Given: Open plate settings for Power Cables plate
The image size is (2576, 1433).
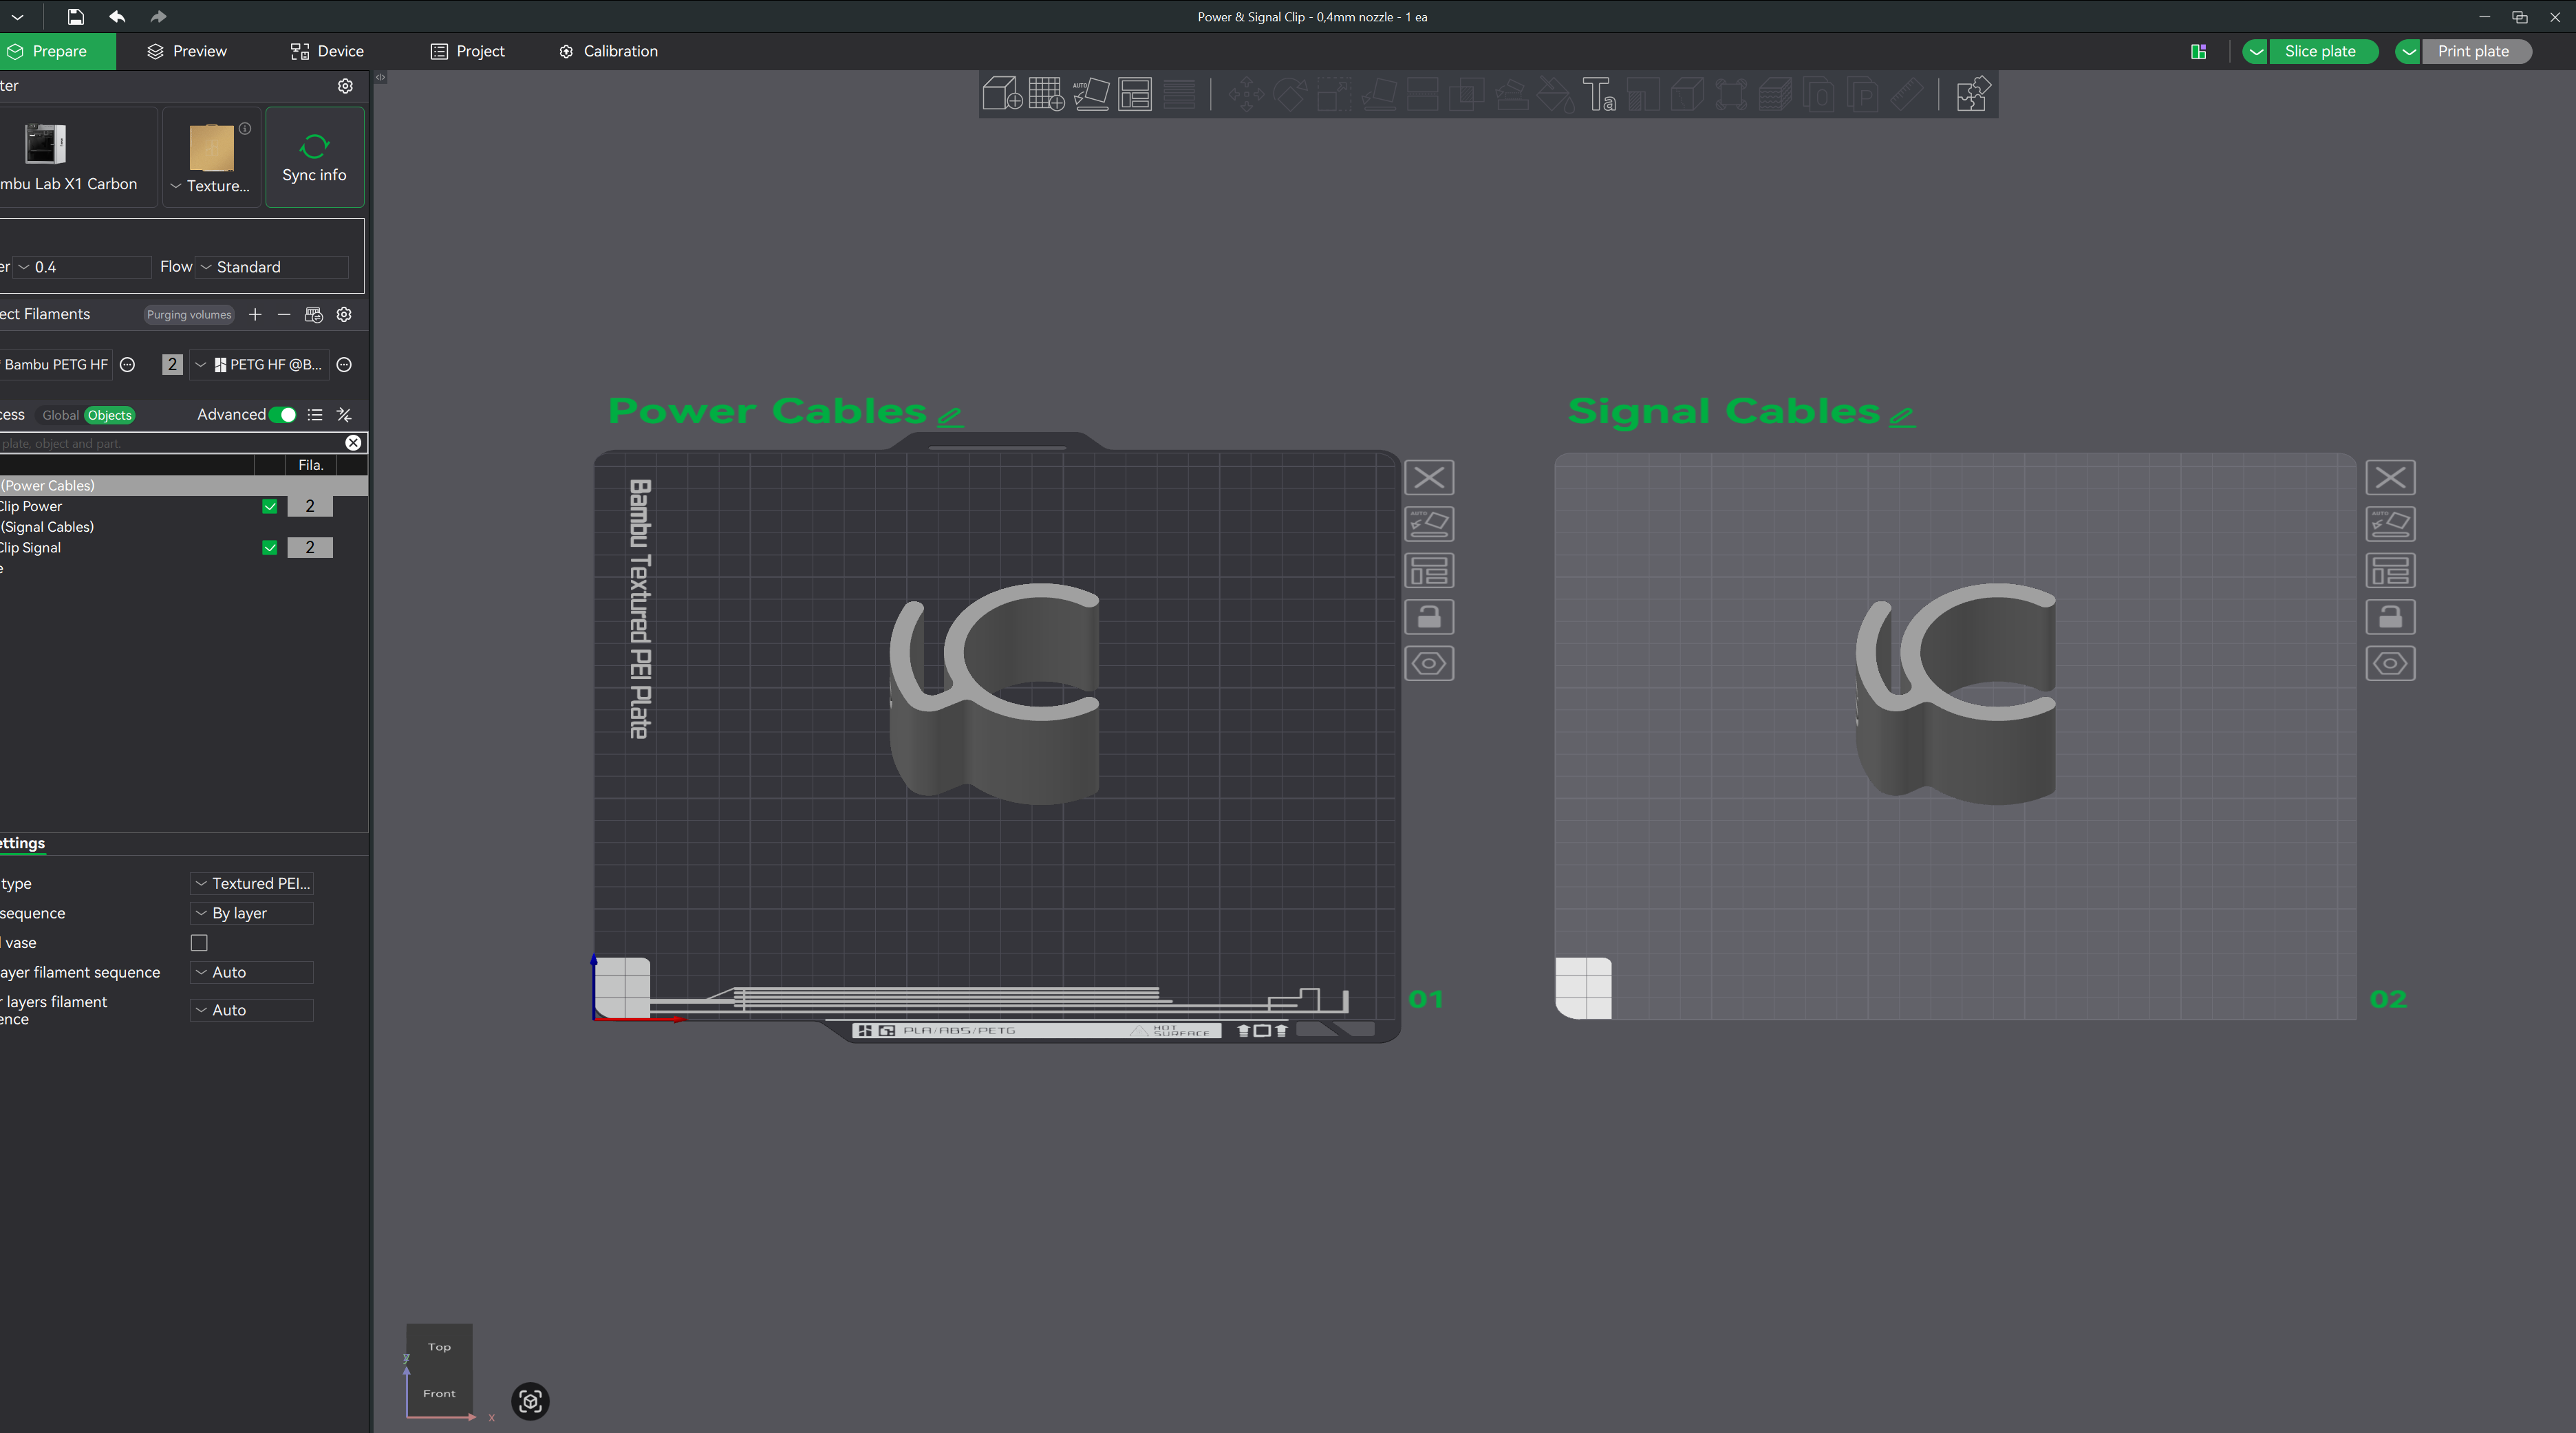Looking at the screenshot, I should [x=1429, y=663].
